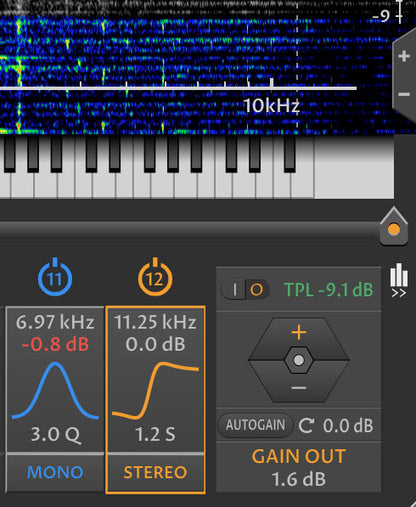Click the hexagon center gain knob
This screenshot has width=416, height=507.
299,360
